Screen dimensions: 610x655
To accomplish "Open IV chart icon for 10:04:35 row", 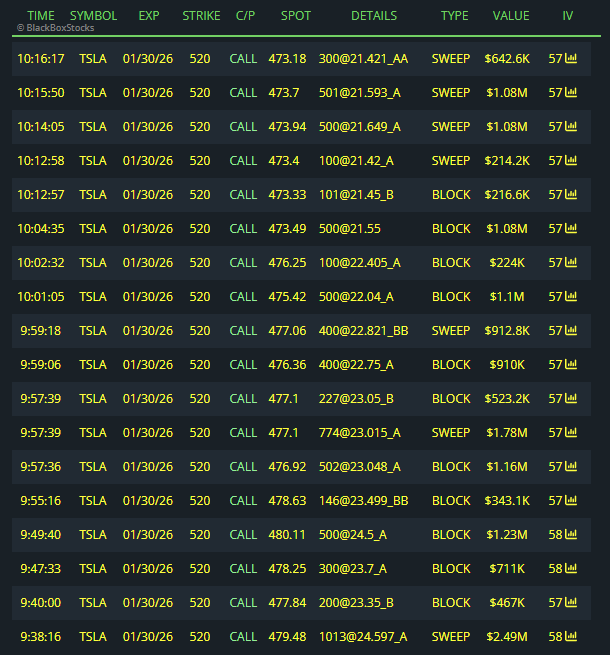I will pos(571,228).
